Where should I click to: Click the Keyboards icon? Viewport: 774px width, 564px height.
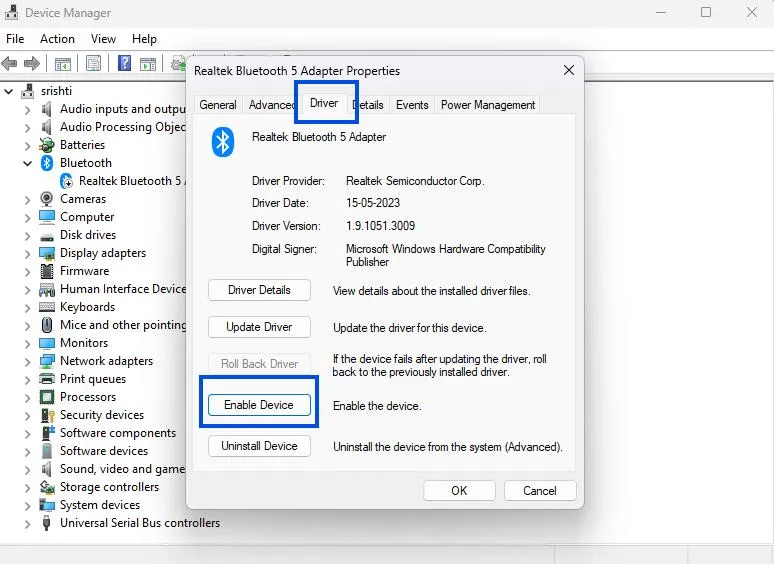click(47, 307)
